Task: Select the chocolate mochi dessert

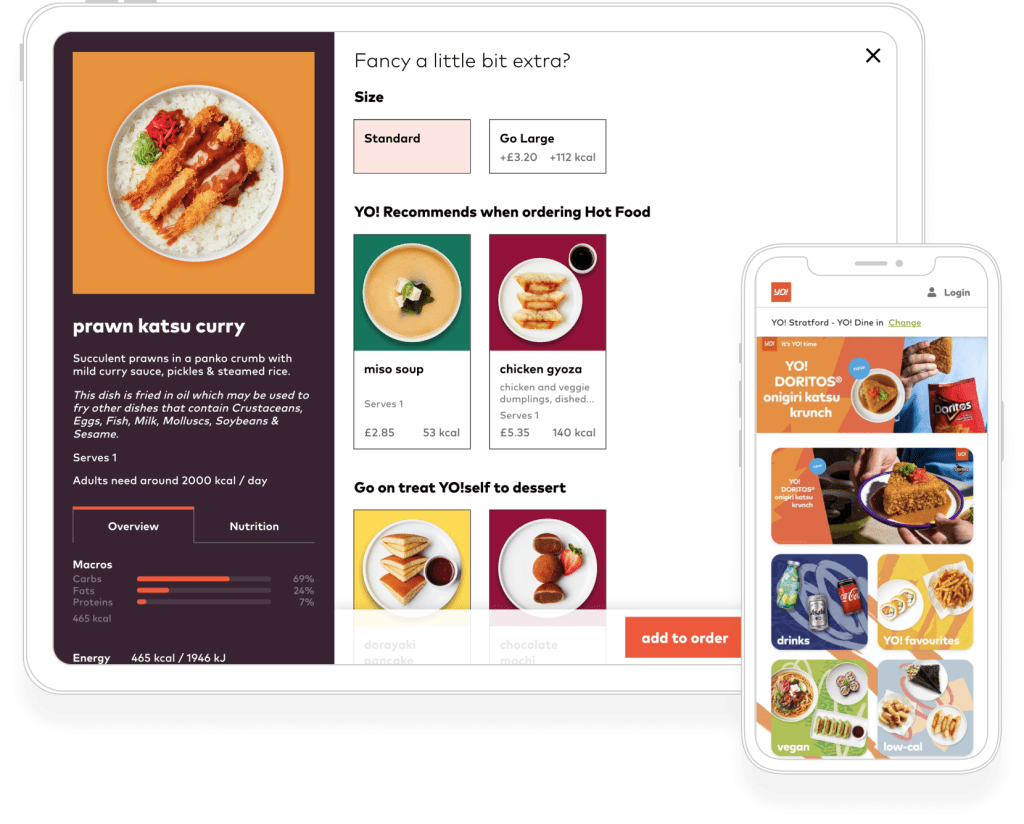Action: 547,586
